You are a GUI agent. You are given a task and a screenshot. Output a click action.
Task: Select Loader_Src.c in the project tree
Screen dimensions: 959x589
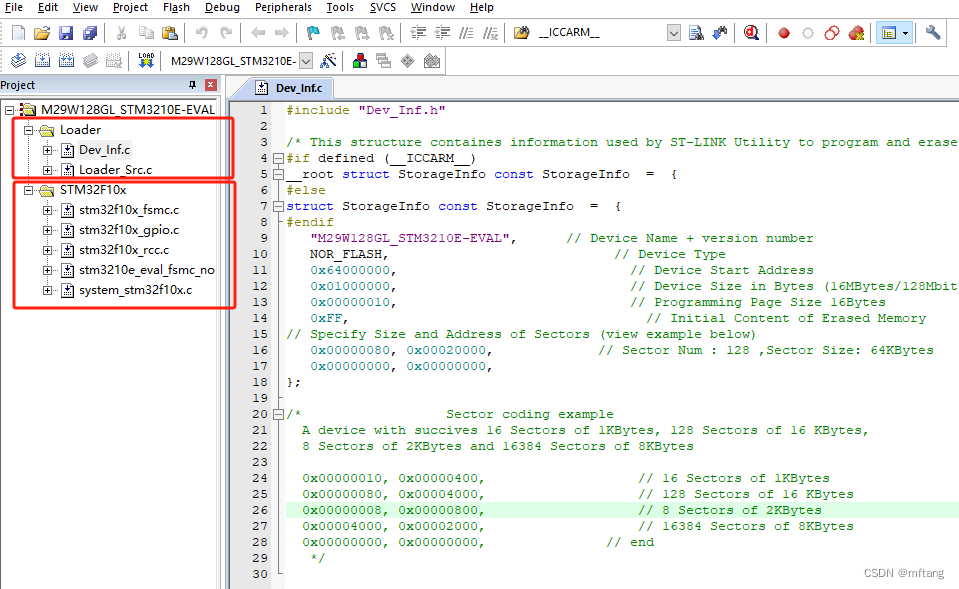click(x=115, y=170)
